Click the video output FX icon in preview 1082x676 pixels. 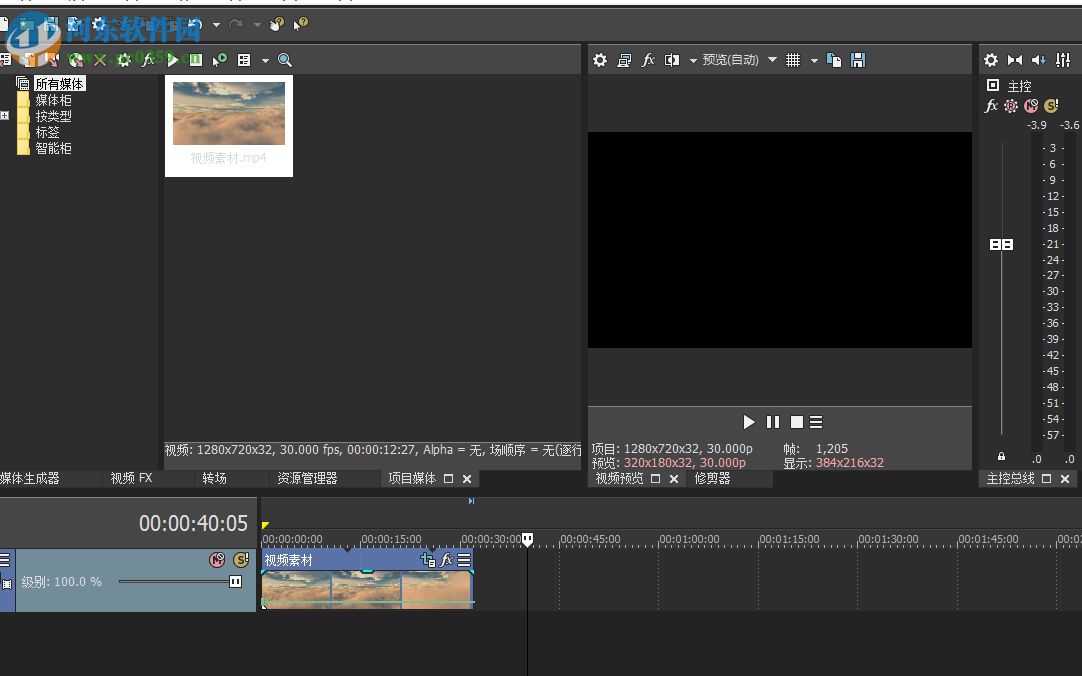(x=648, y=60)
